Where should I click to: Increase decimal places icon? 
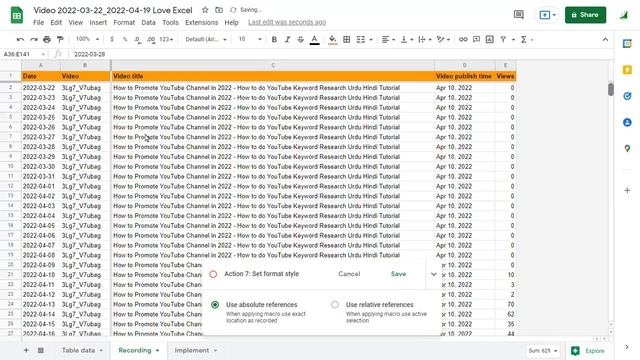151,40
